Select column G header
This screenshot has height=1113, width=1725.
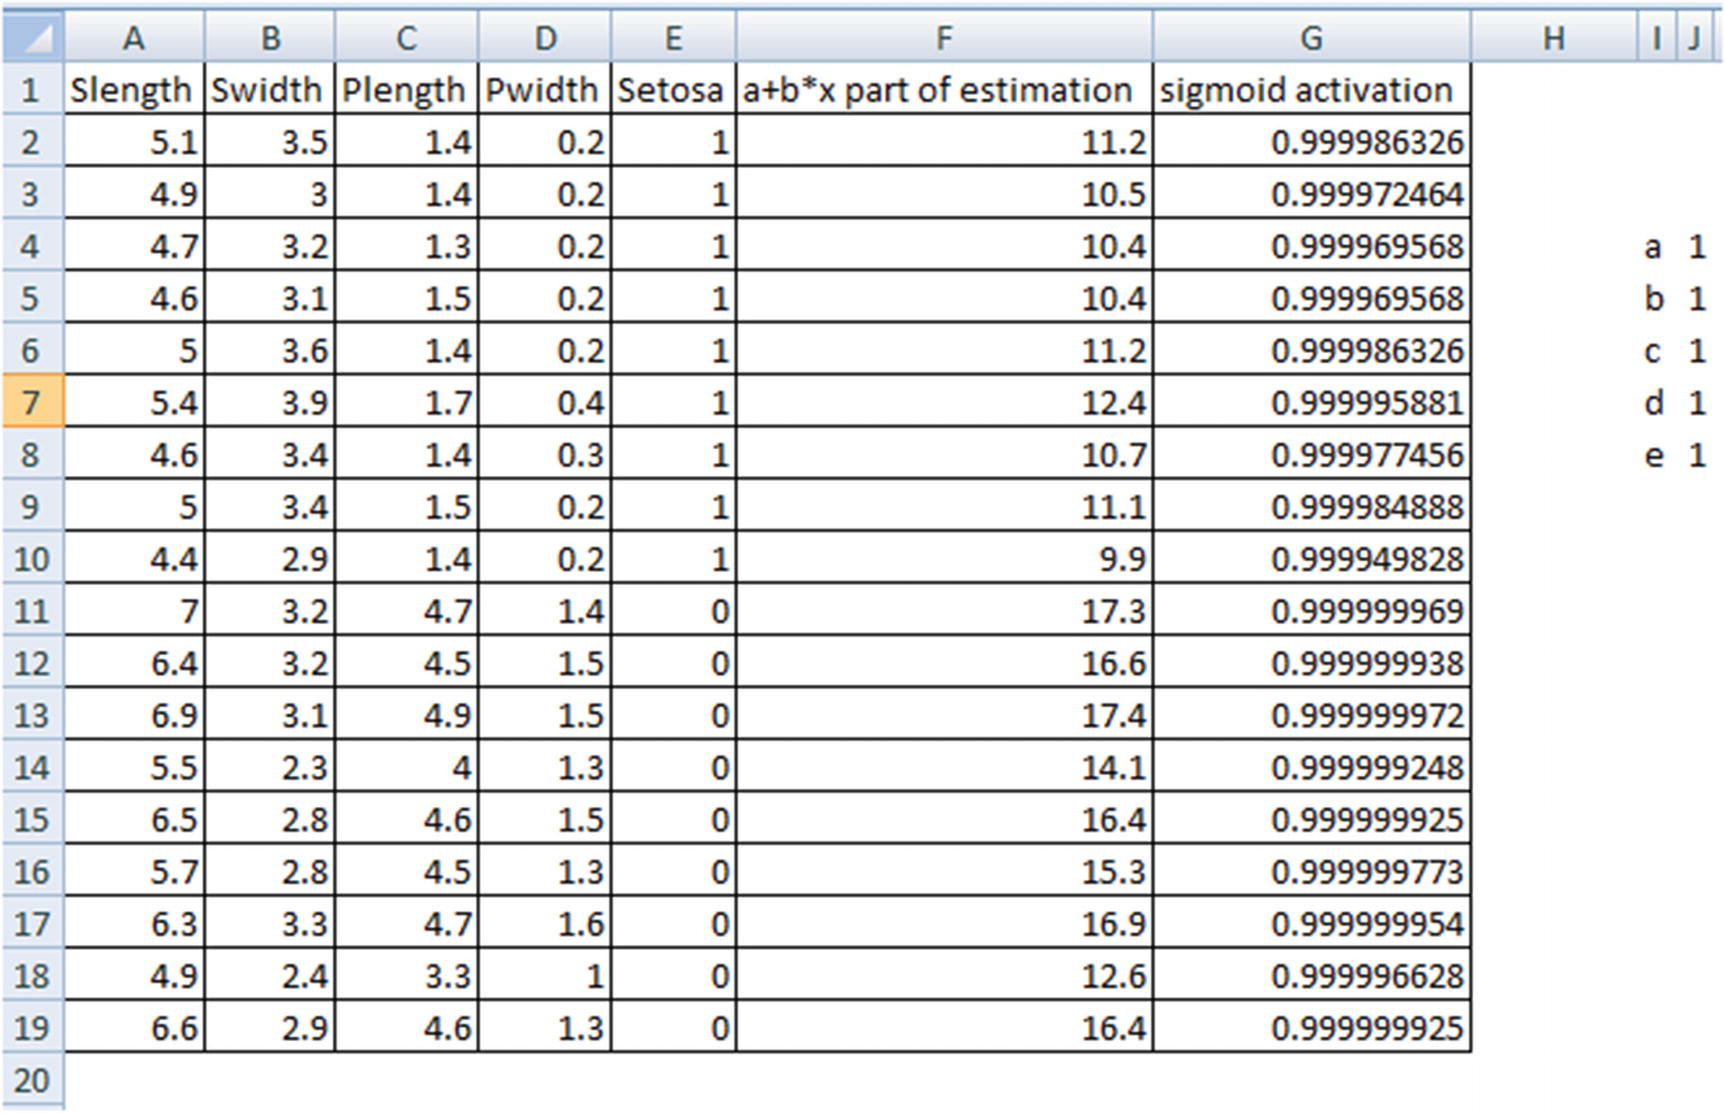[x=1311, y=38]
